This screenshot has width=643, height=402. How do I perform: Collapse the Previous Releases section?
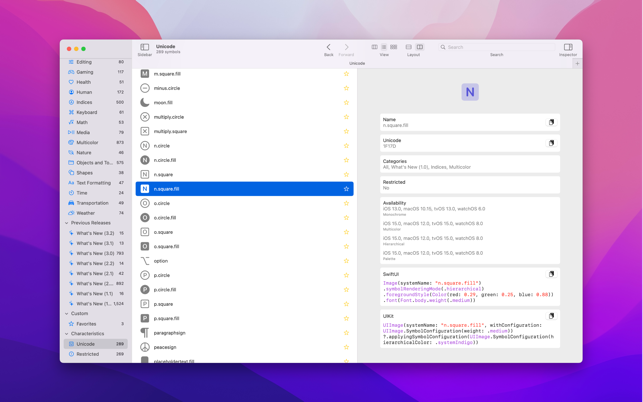click(66, 223)
